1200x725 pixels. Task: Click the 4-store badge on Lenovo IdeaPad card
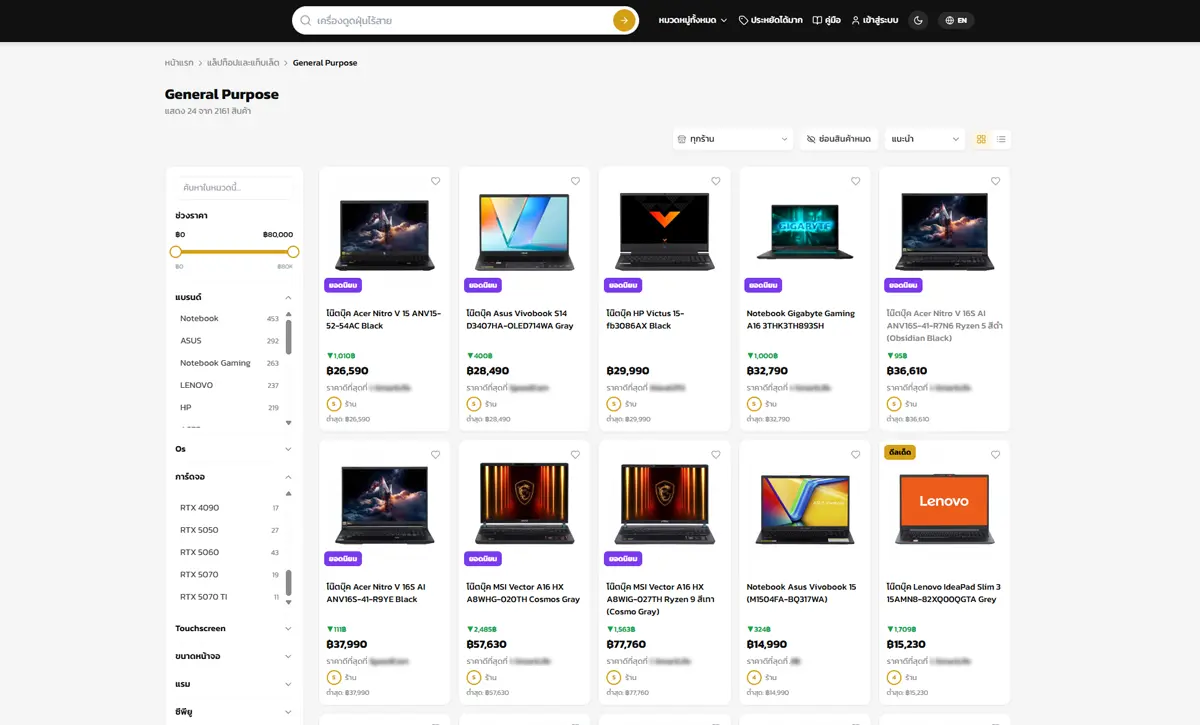pos(894,678)
